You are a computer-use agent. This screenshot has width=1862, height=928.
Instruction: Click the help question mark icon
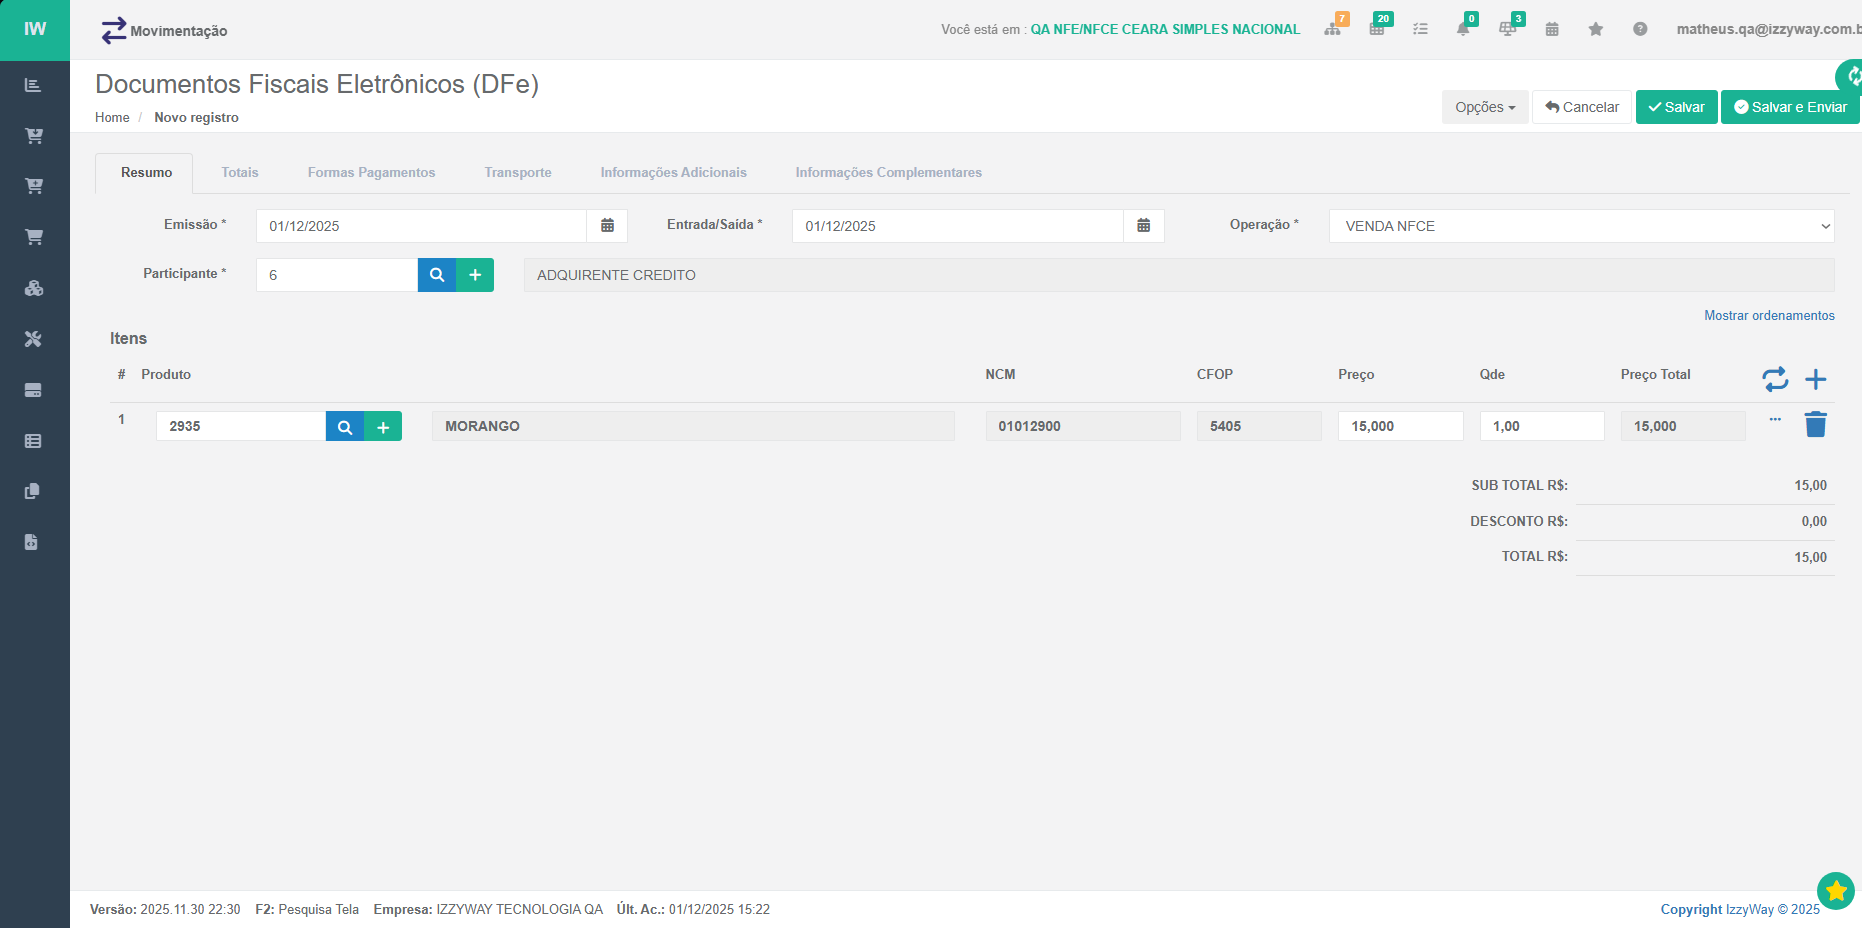[x=1640, y=29]
